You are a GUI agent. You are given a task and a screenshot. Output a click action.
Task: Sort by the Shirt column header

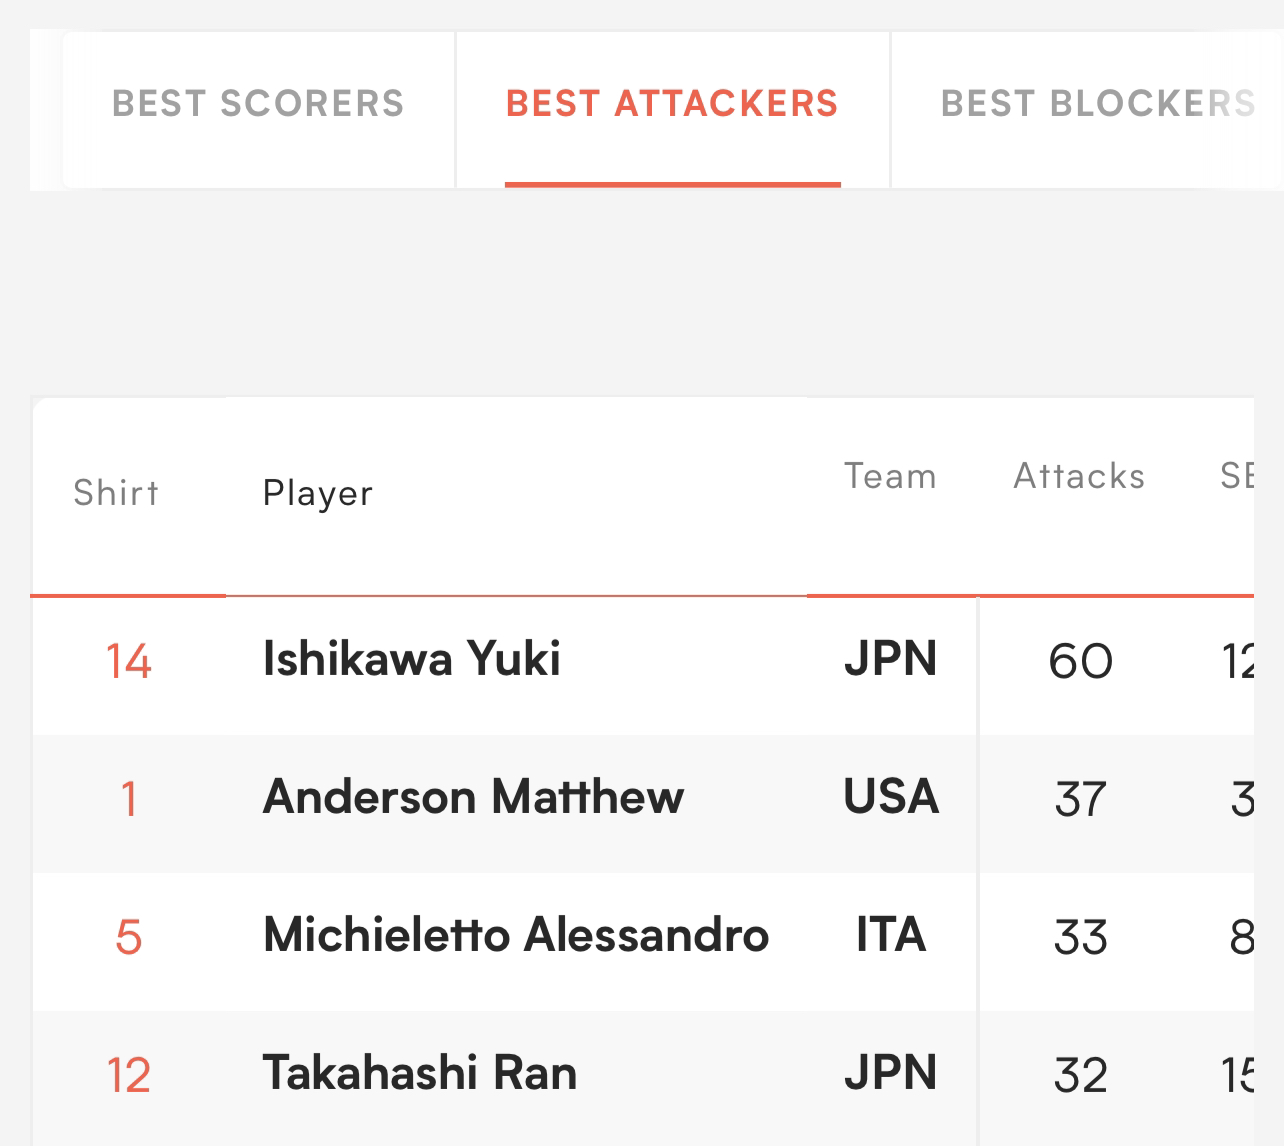(x=116, y=493)
